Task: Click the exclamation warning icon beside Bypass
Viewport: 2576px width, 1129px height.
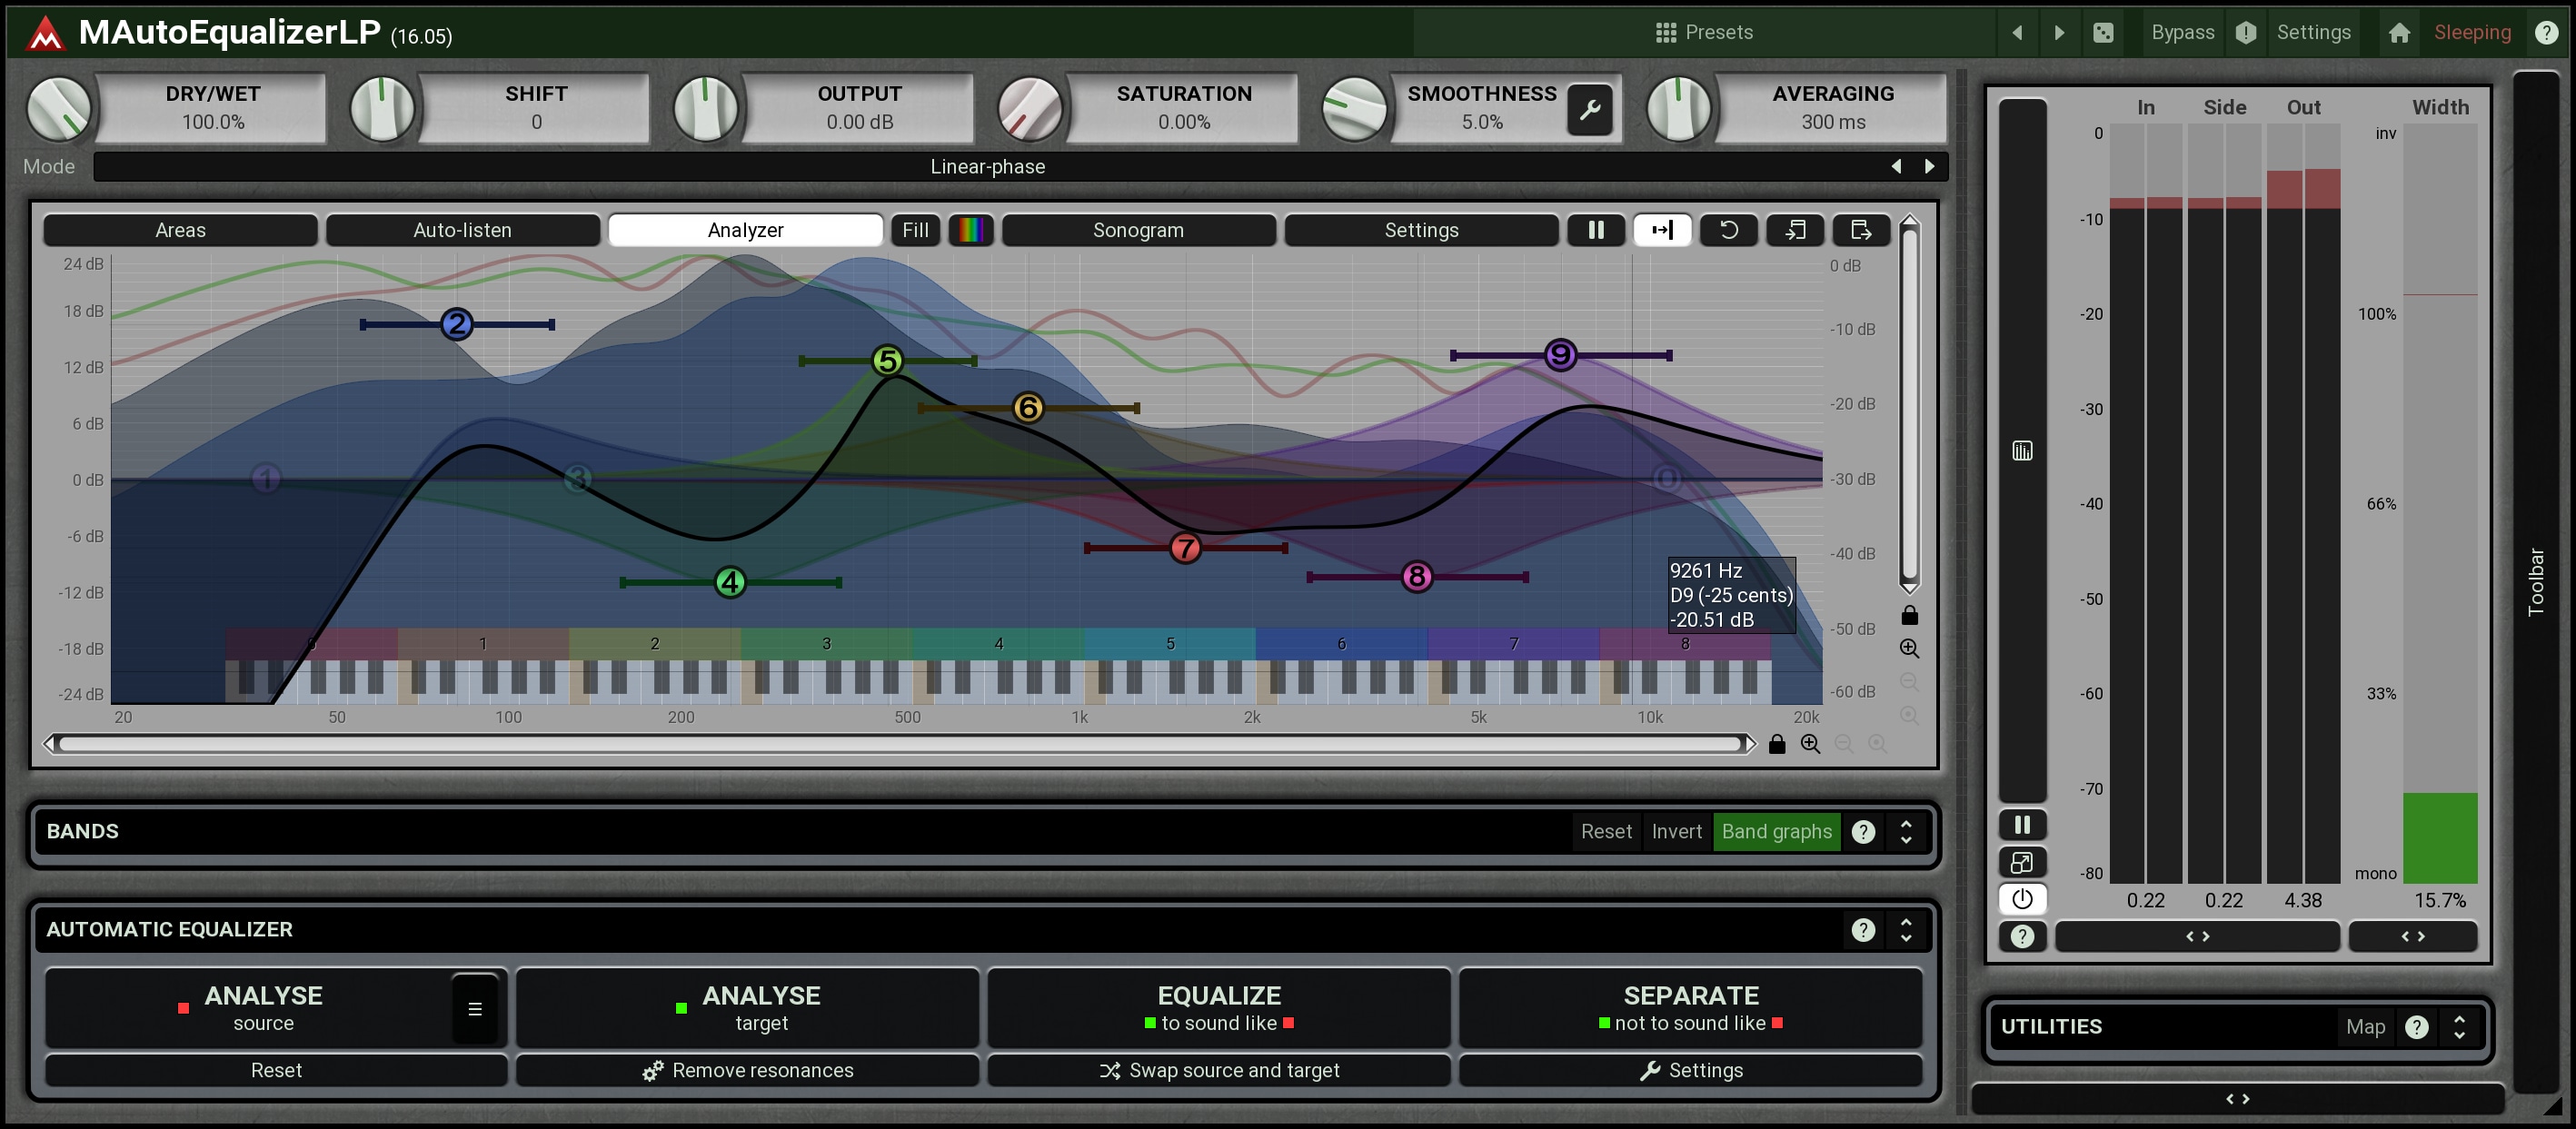Action: (x=2246, y=32)
